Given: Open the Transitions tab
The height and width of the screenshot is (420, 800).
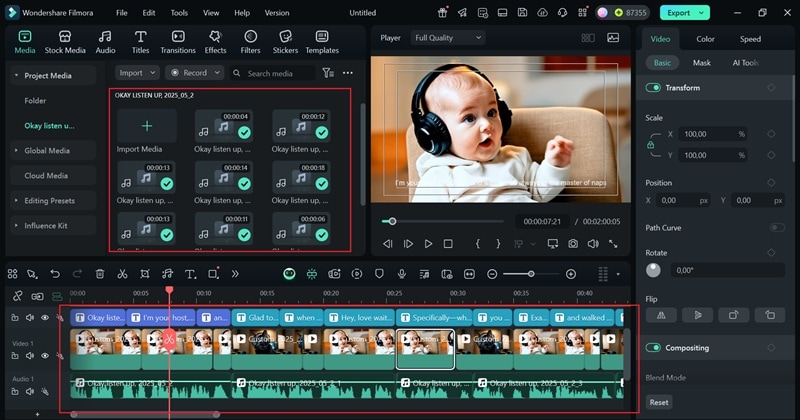Looking at the screenshot, I should (178, 42).
